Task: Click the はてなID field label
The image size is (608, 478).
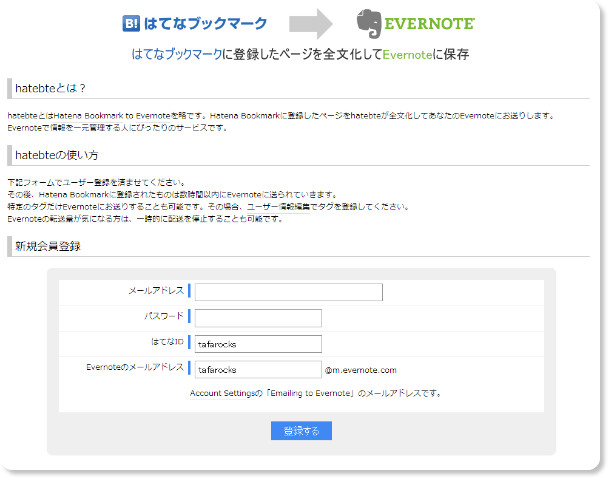Action: (167, 342)
